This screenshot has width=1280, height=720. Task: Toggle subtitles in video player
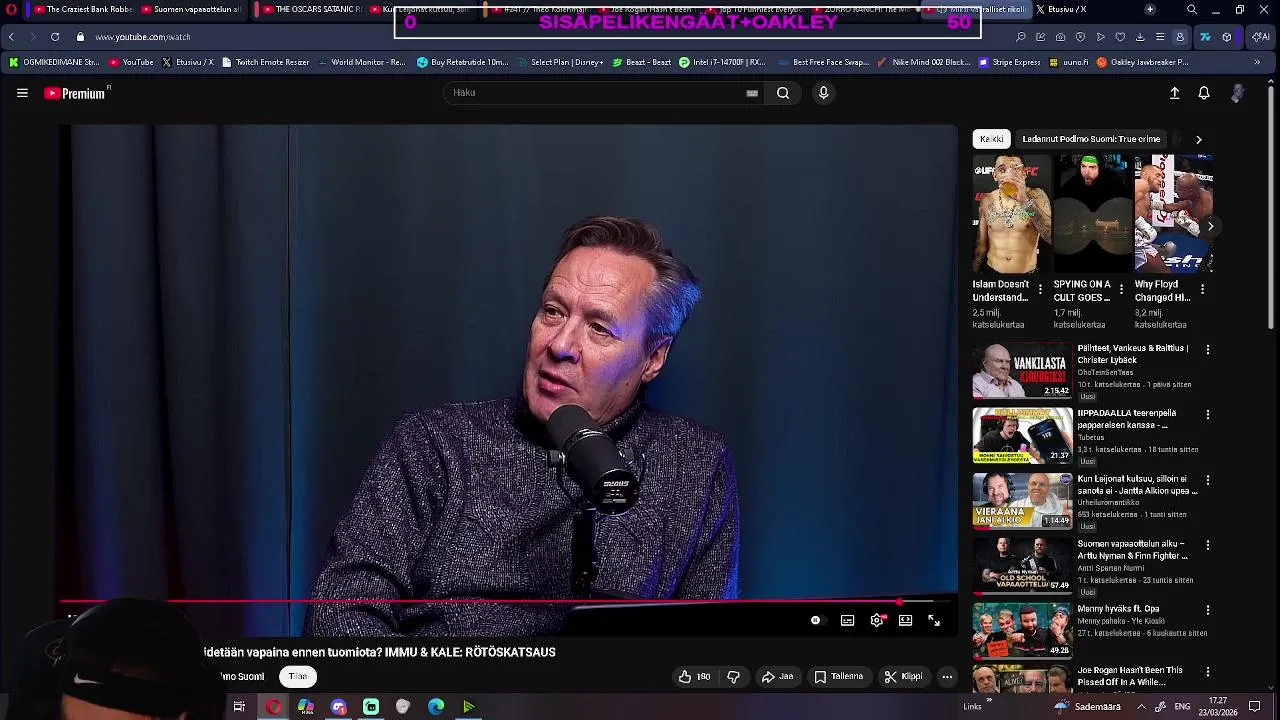[847, 621]
